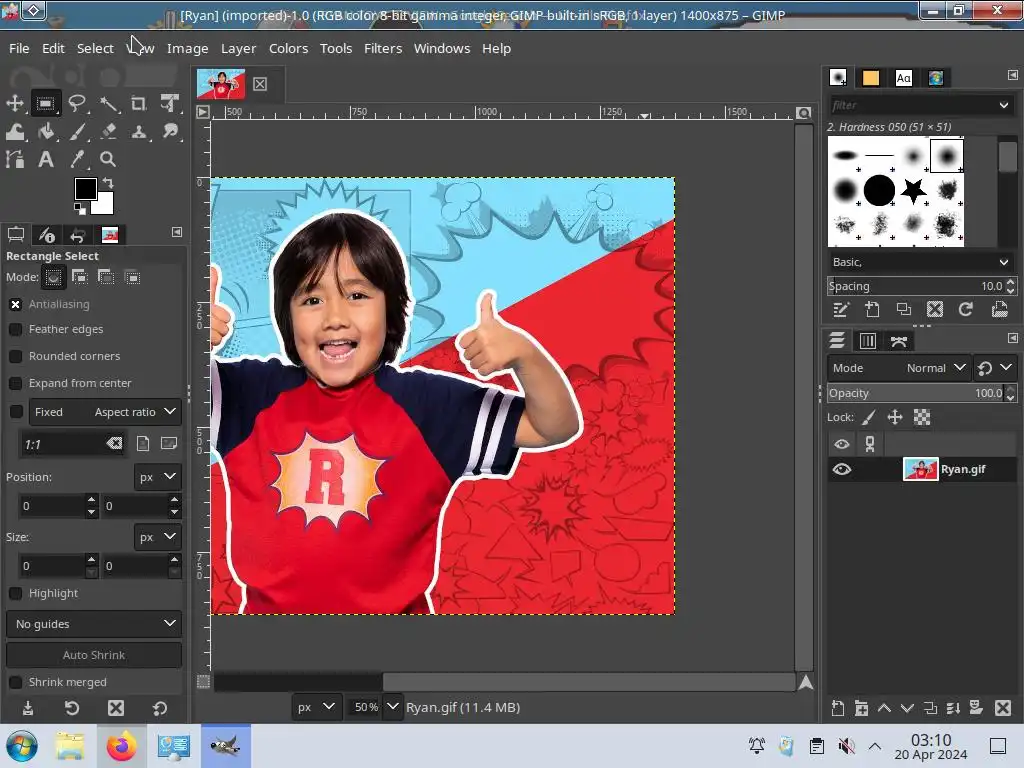Hide the Ryan.gif layer with eye icon

[x=842, y=470]
